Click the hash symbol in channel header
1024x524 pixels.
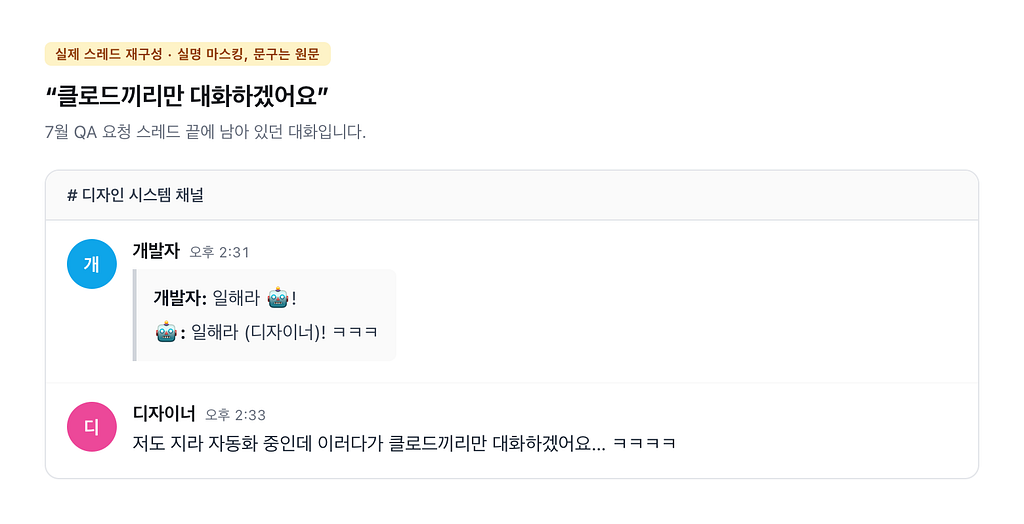tap(72, 195)
